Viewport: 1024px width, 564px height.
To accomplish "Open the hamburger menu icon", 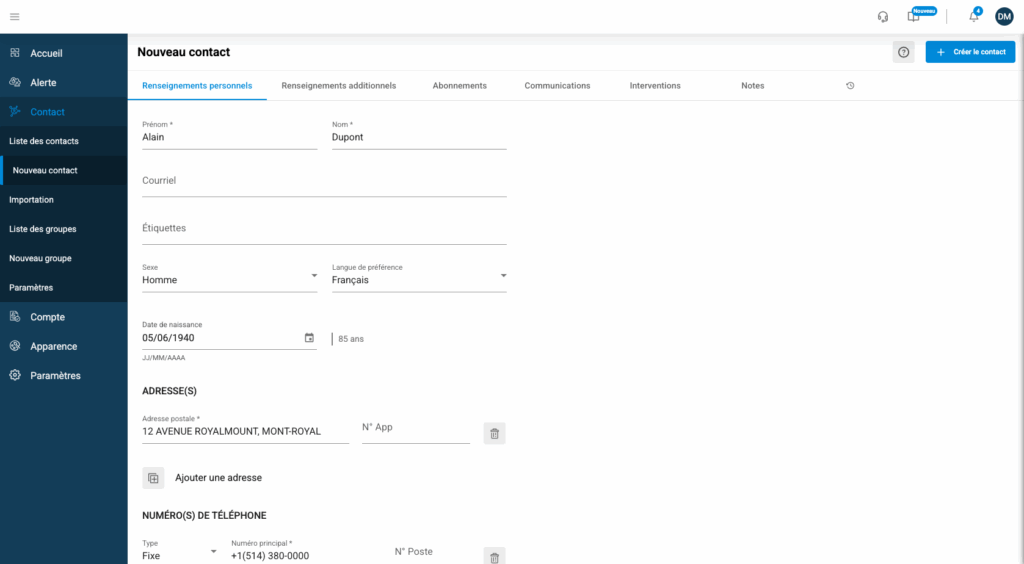I will (x=14, y=16).
